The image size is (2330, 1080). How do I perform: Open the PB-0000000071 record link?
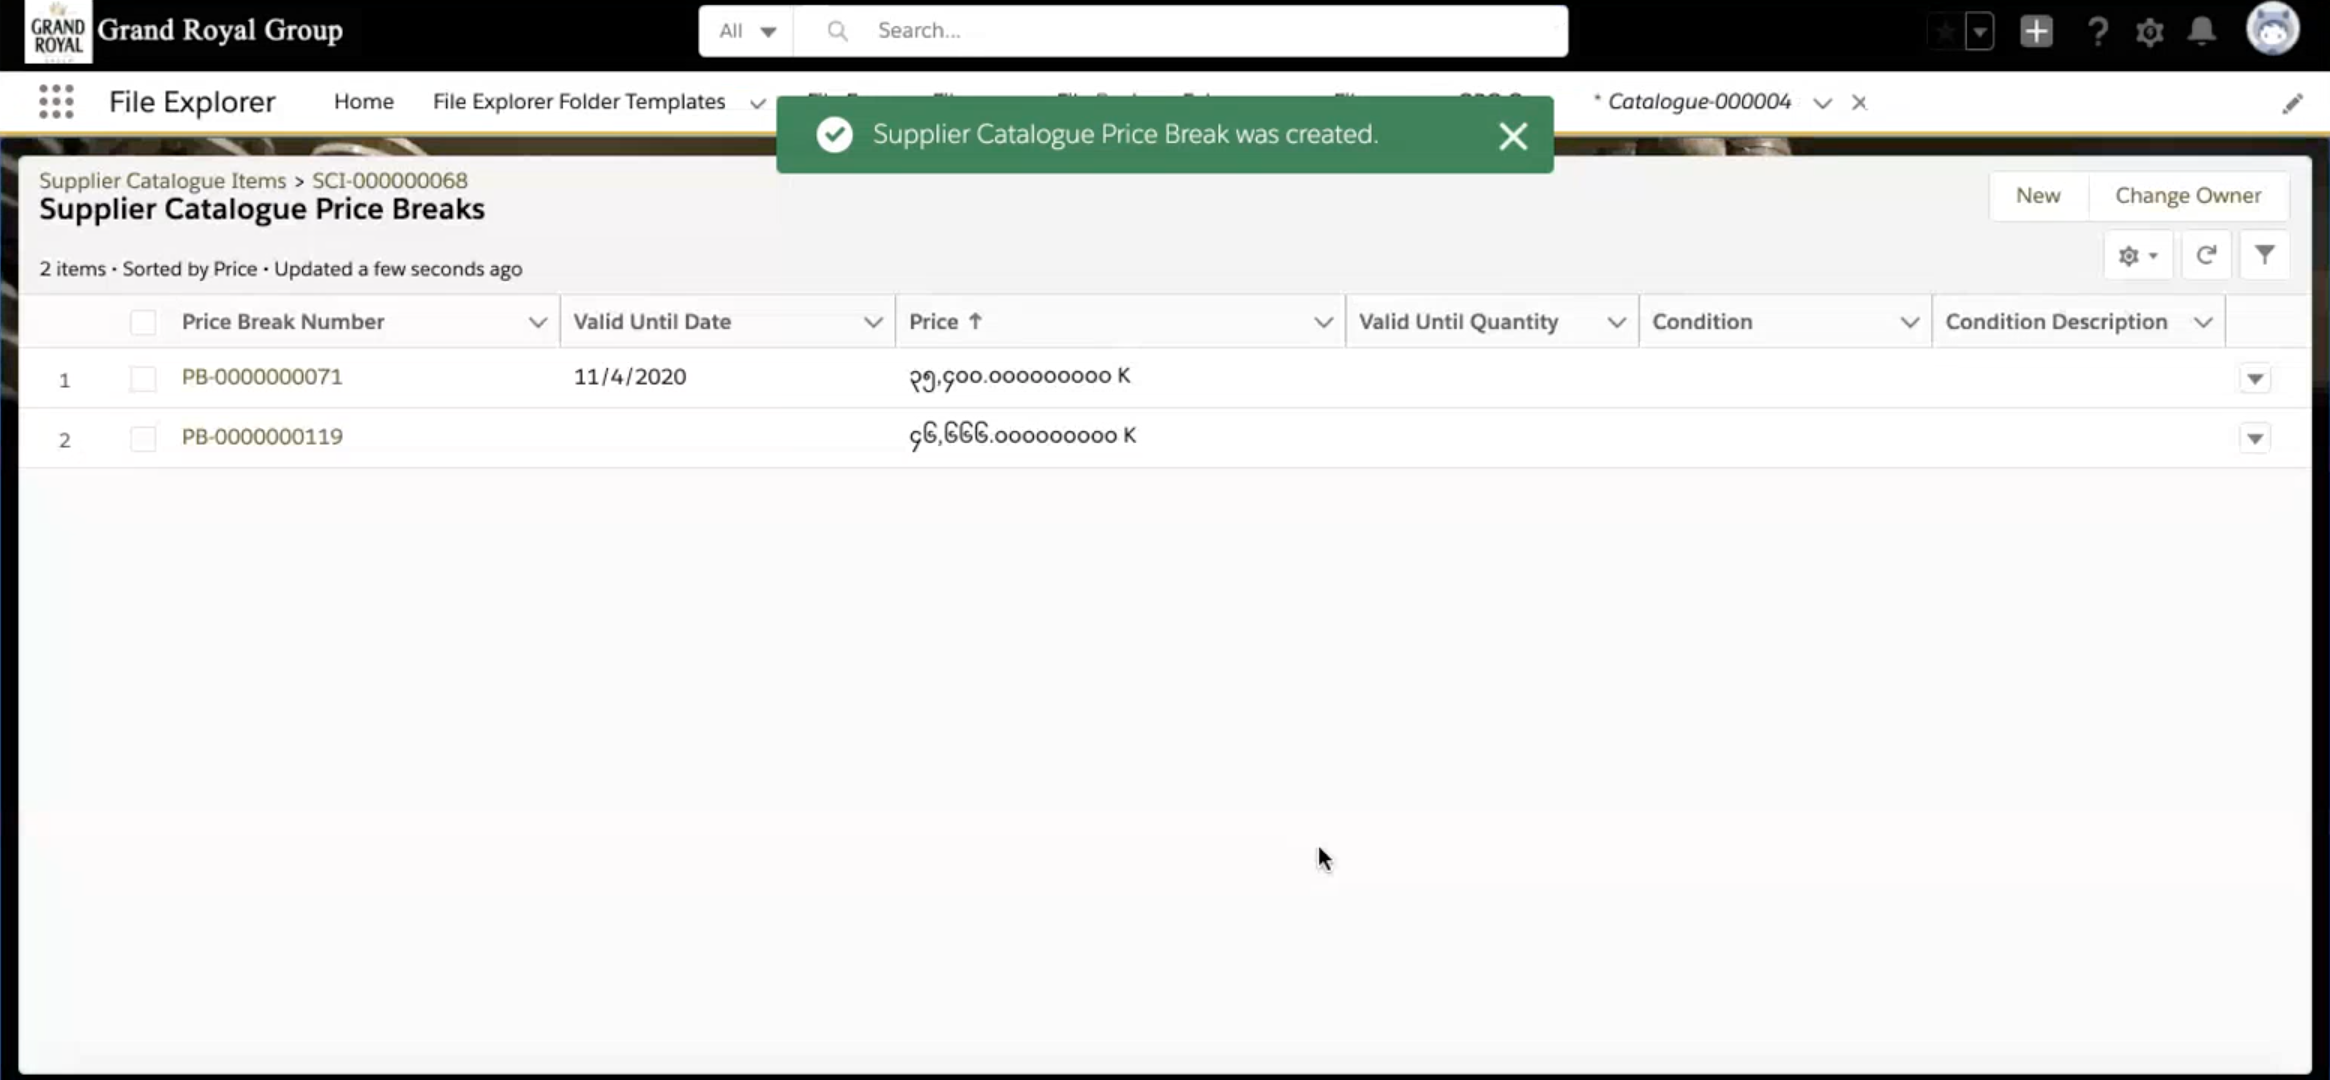(x=262, y=377)
